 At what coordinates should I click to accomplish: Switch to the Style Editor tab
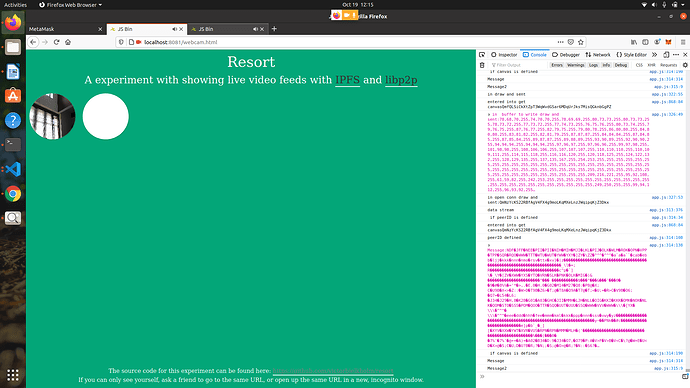point(631,55)
